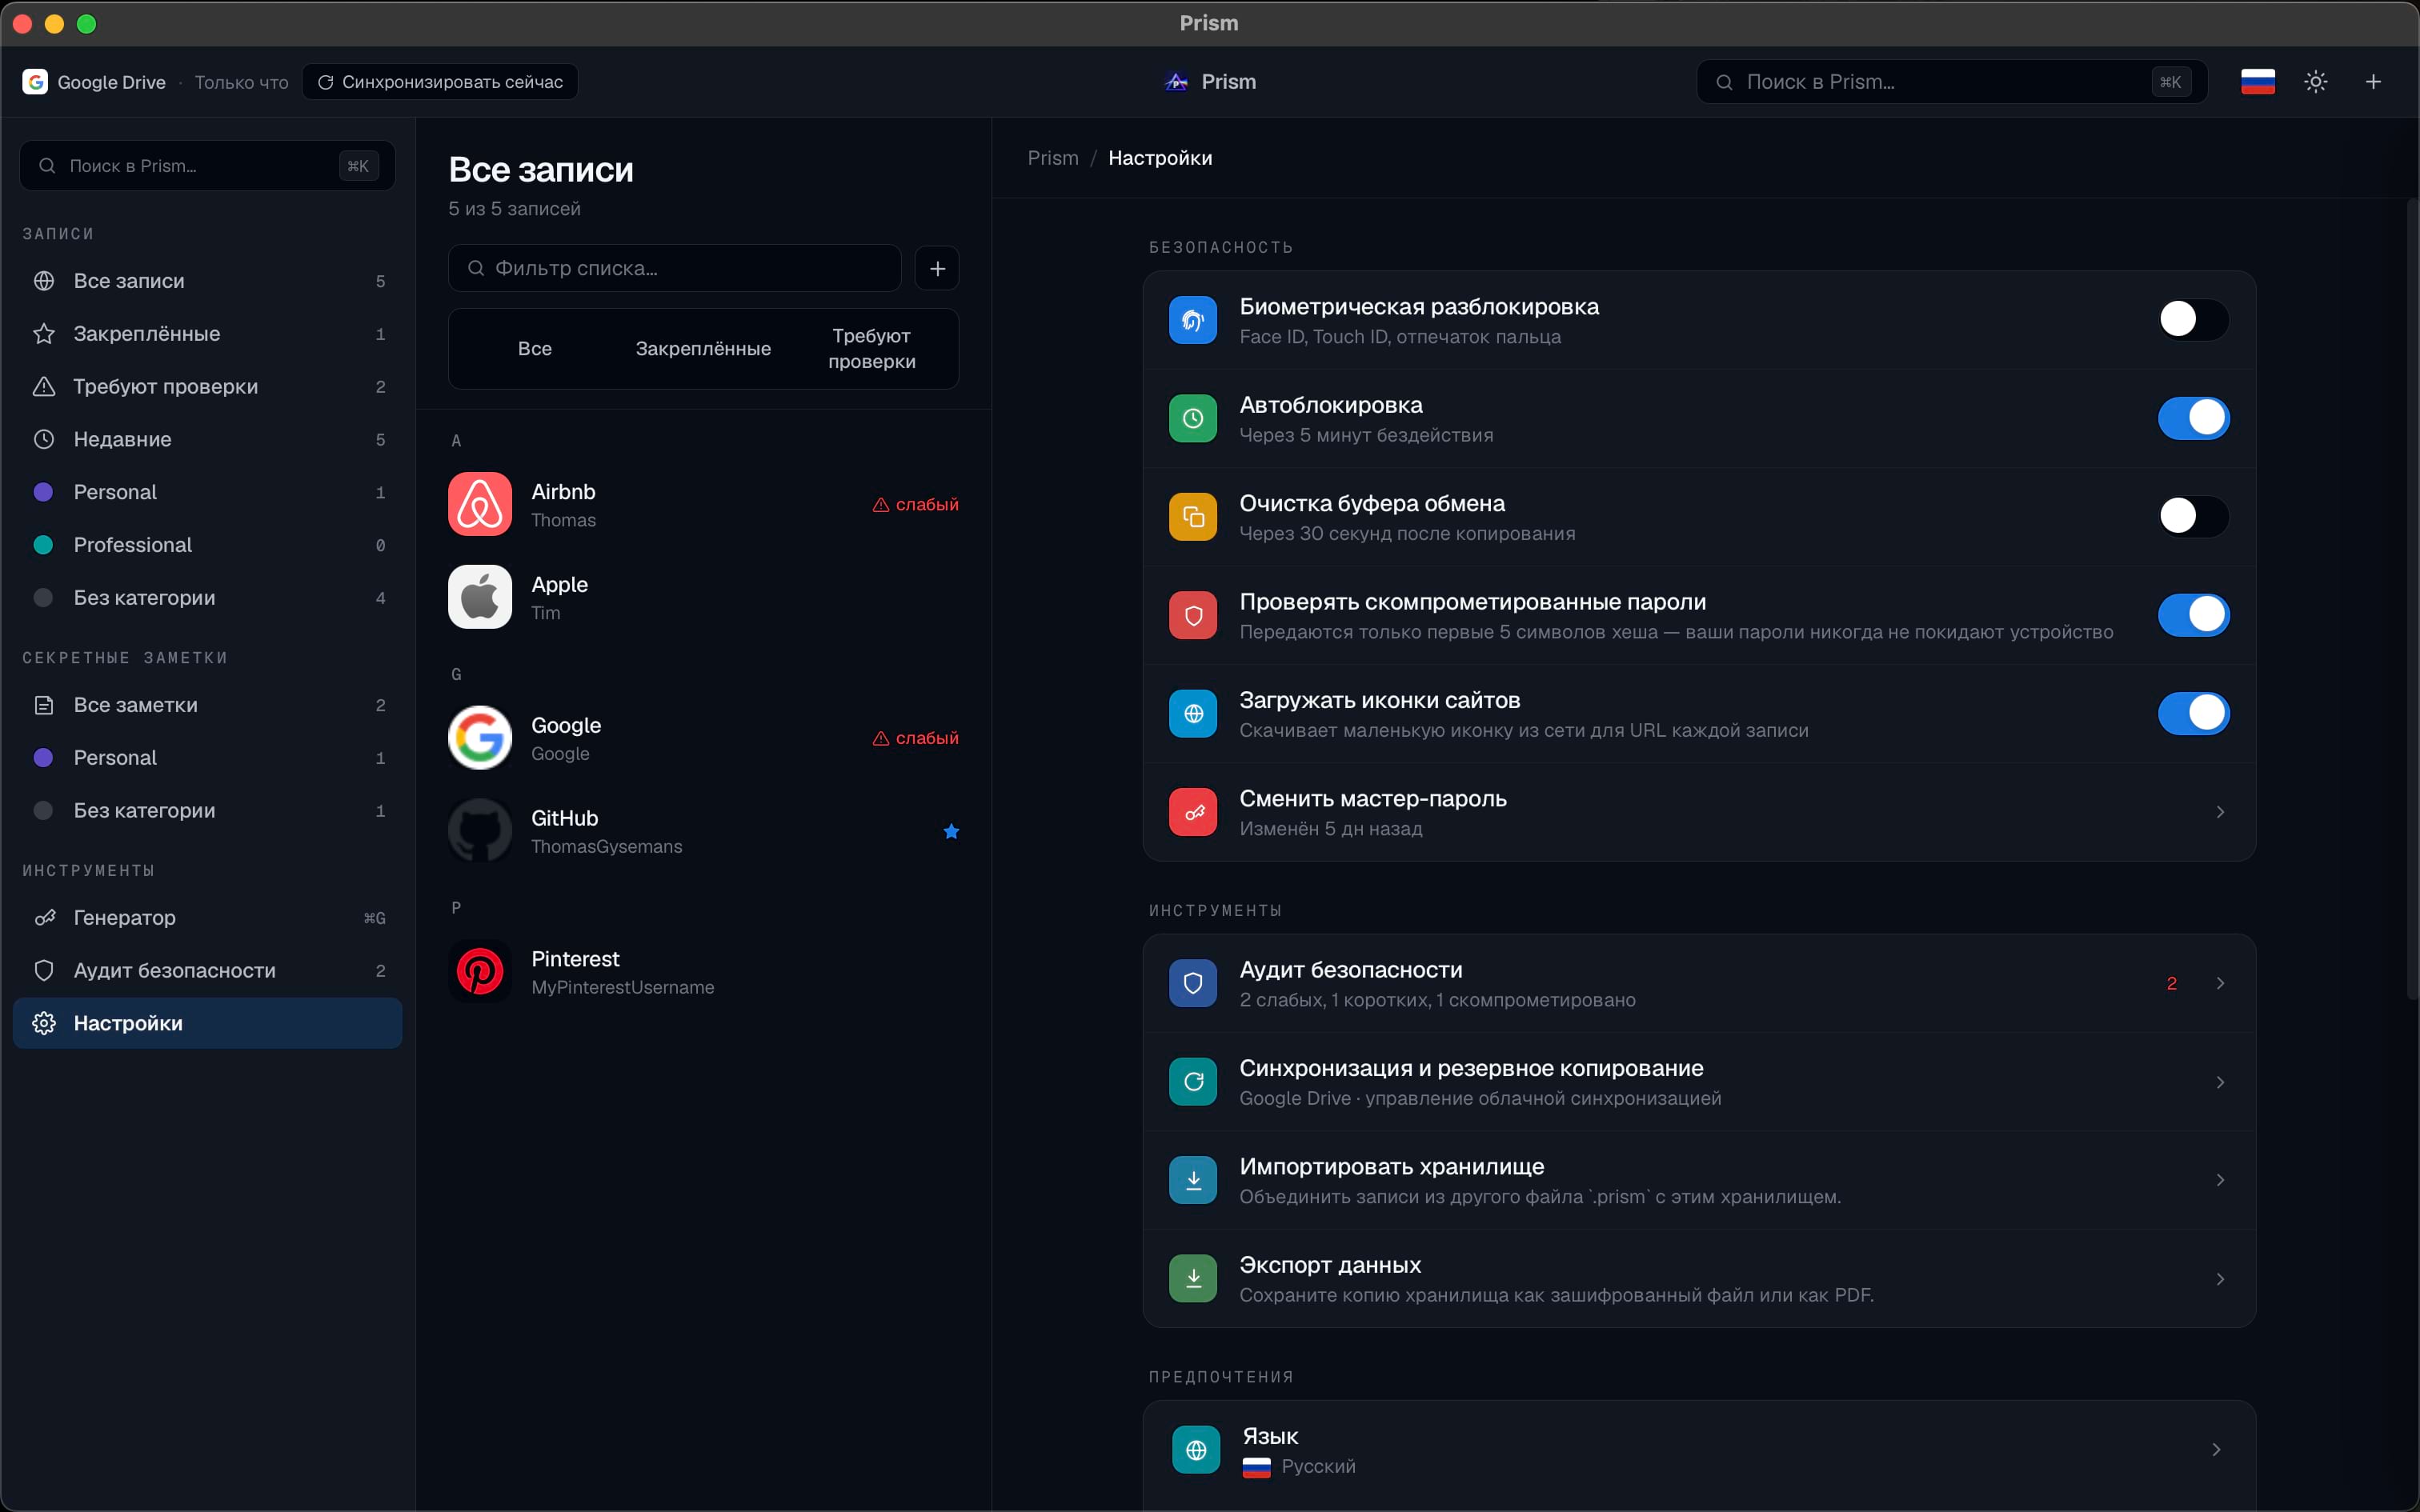Open the Professional category
This screenshot has width=2420, height=1512.
pyautogui.click(x=208, y=545)
